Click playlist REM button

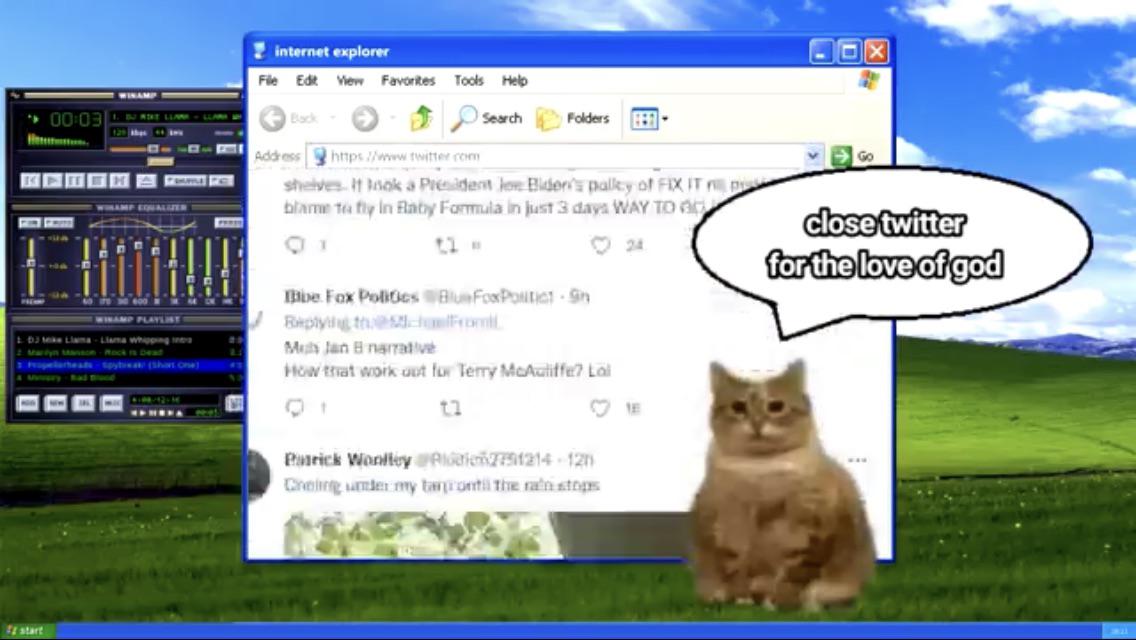[x=55, y=403]
